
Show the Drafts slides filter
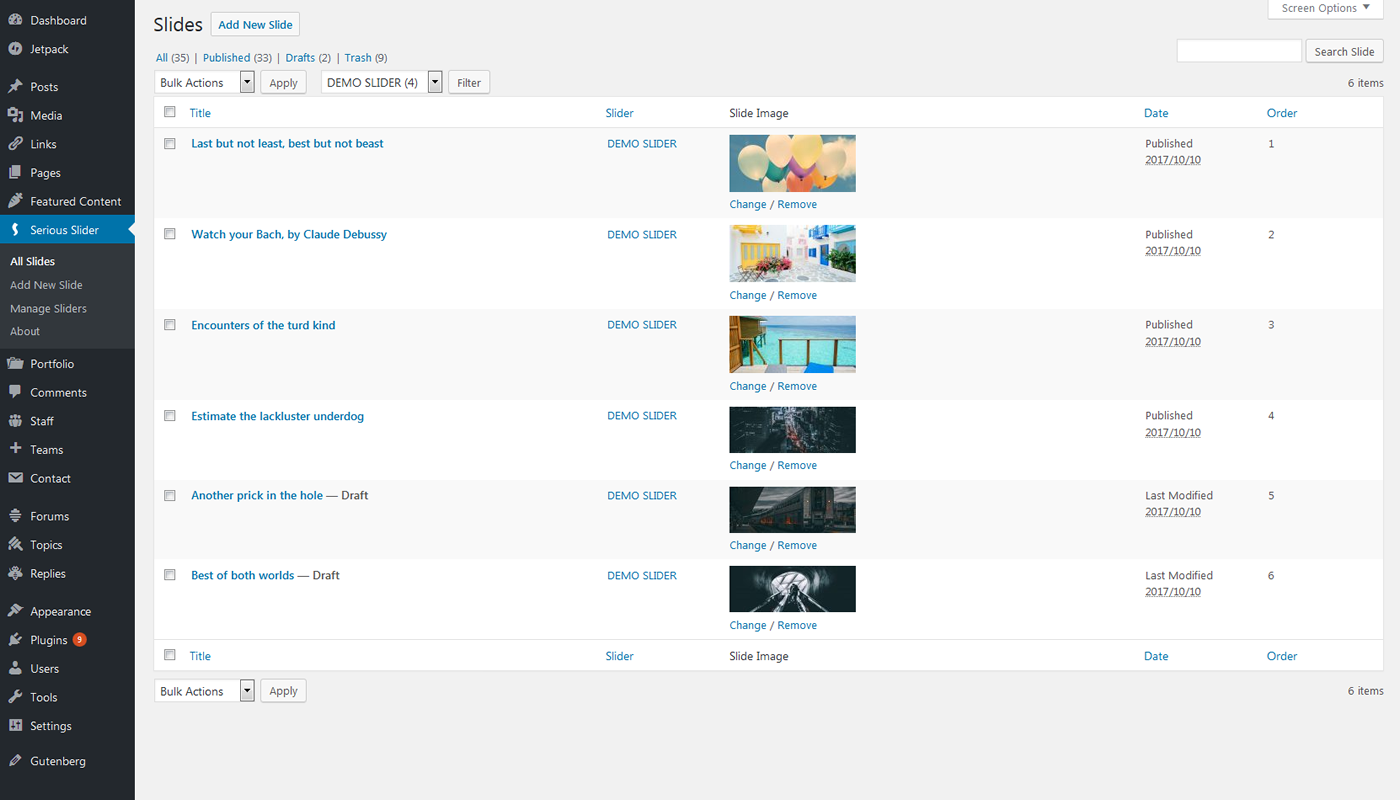[x=300, y=58]
